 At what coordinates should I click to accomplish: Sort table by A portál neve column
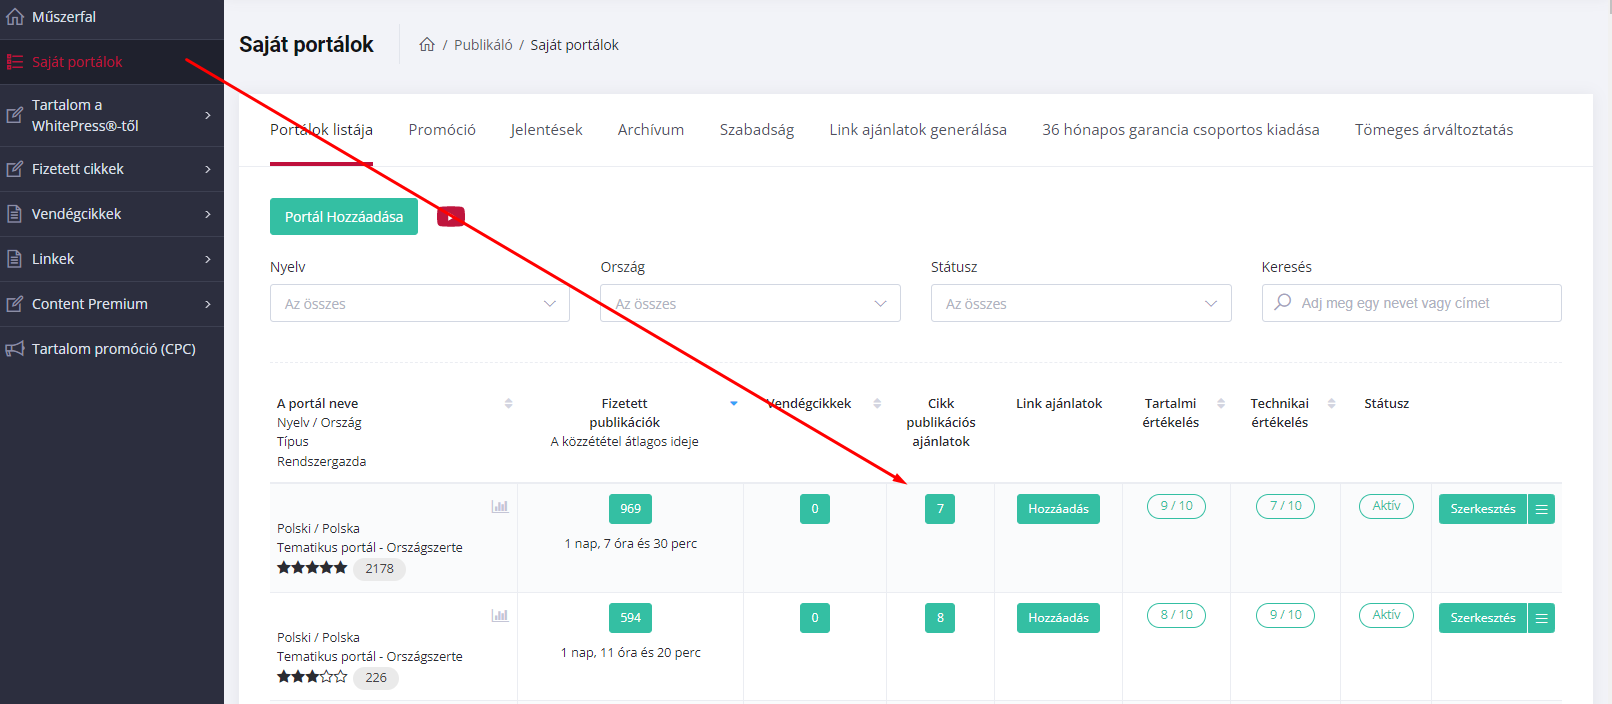coord(508,403)
